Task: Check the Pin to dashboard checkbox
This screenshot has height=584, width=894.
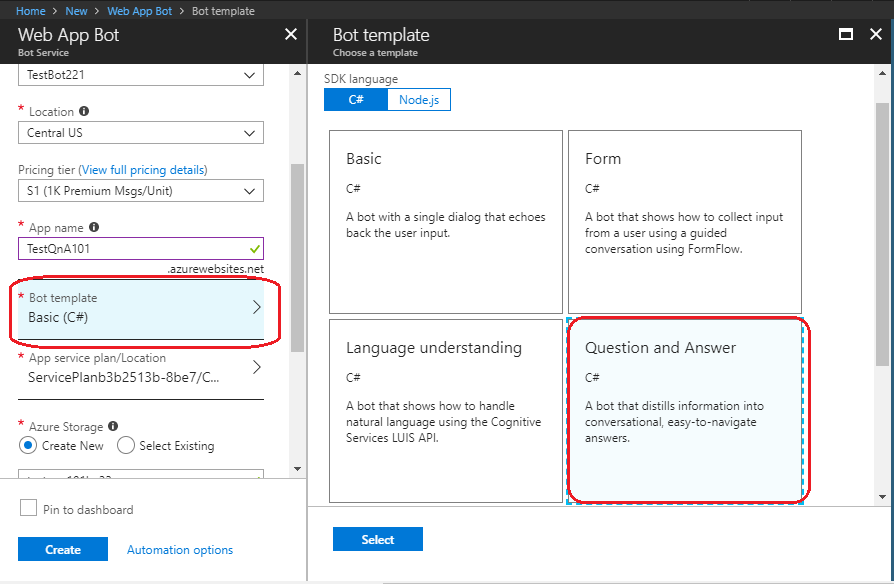Action: (x=28, y=508)
